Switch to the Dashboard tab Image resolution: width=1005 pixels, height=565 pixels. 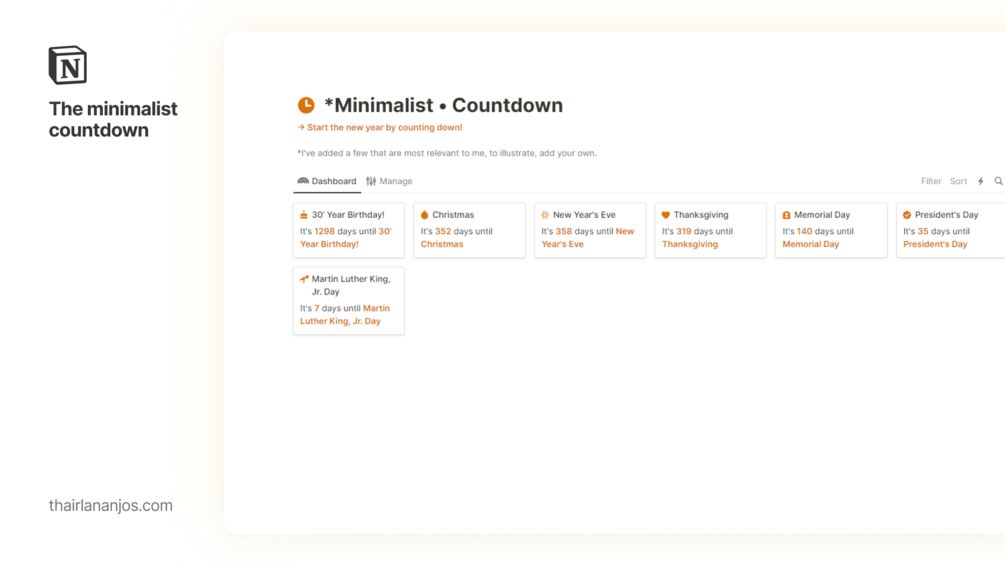(x=327, y=181)
